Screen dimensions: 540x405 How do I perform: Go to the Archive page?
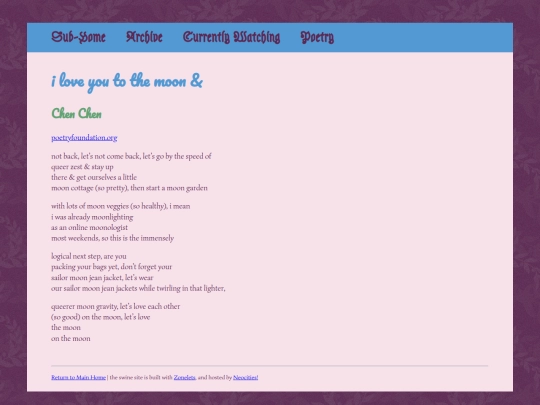tap(144, 37)
